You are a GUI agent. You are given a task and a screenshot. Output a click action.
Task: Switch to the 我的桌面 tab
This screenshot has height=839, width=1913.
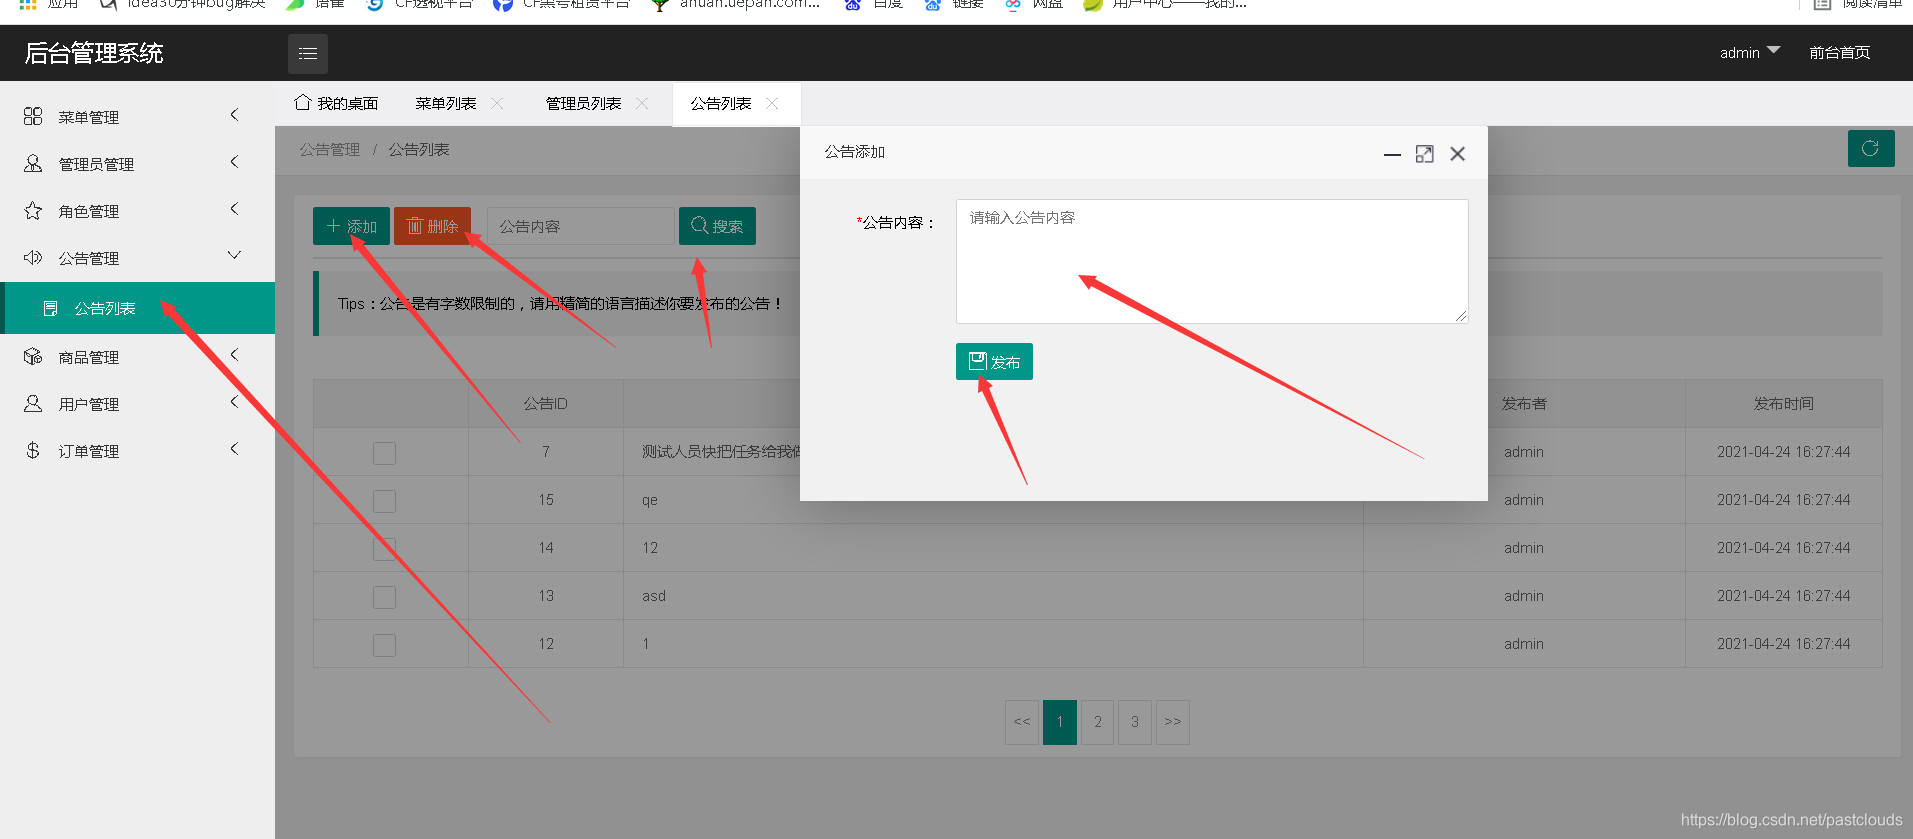336,103
